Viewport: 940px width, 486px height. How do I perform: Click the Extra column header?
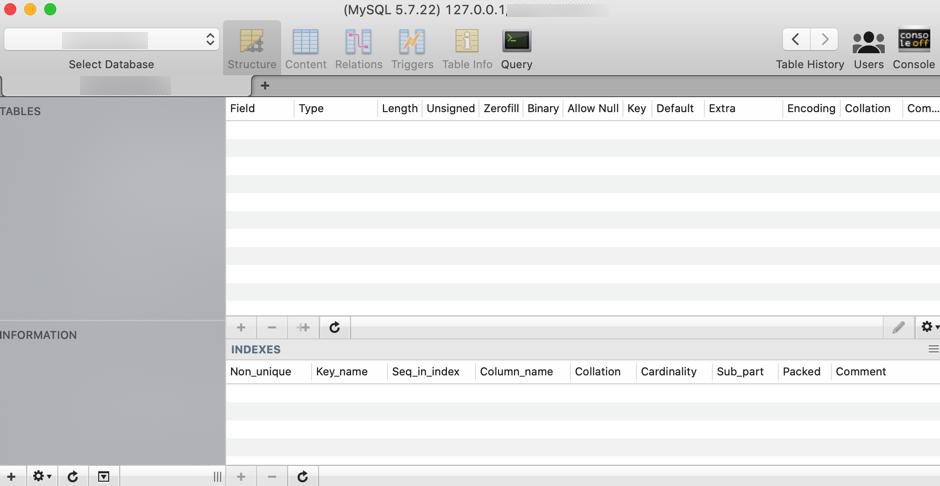[x=743, y=108]
